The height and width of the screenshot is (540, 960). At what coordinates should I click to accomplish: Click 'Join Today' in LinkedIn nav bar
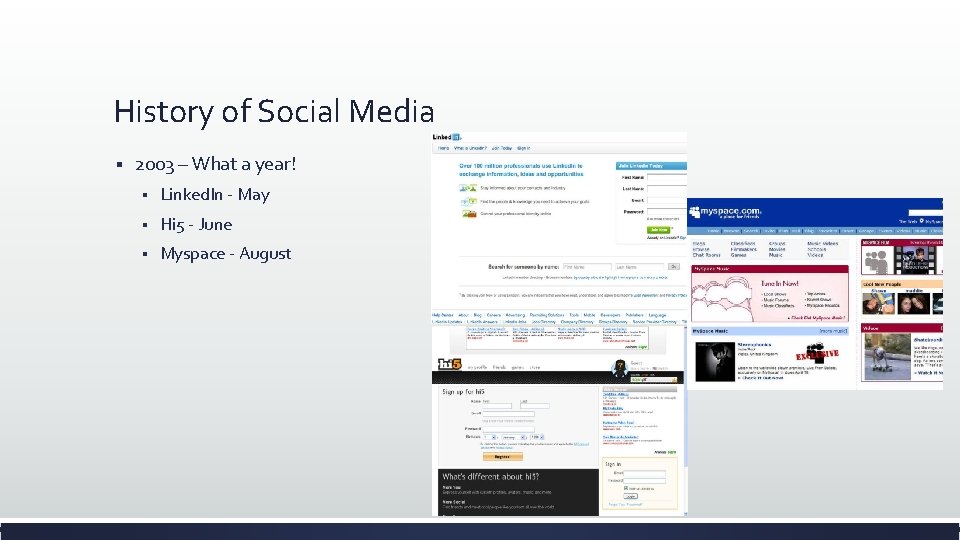click(x=502, y=148)
